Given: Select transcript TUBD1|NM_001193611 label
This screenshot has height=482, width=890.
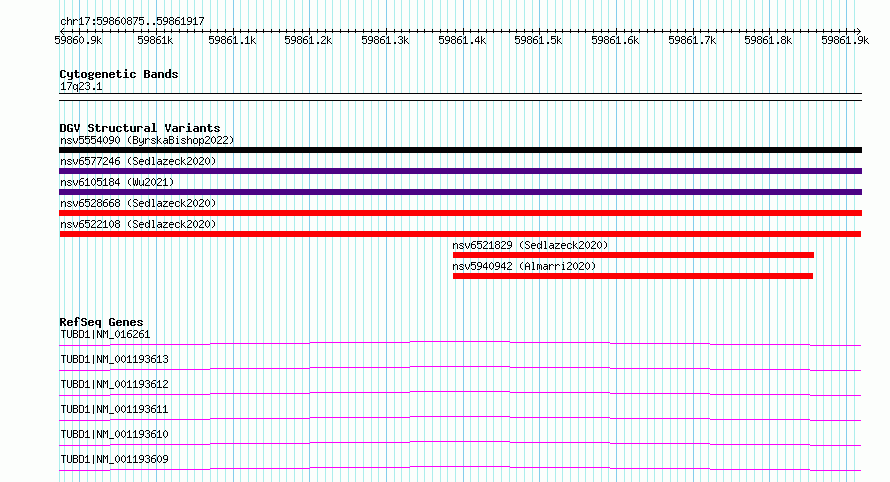Looking at the screenshot, I should (x=114, y=409).
